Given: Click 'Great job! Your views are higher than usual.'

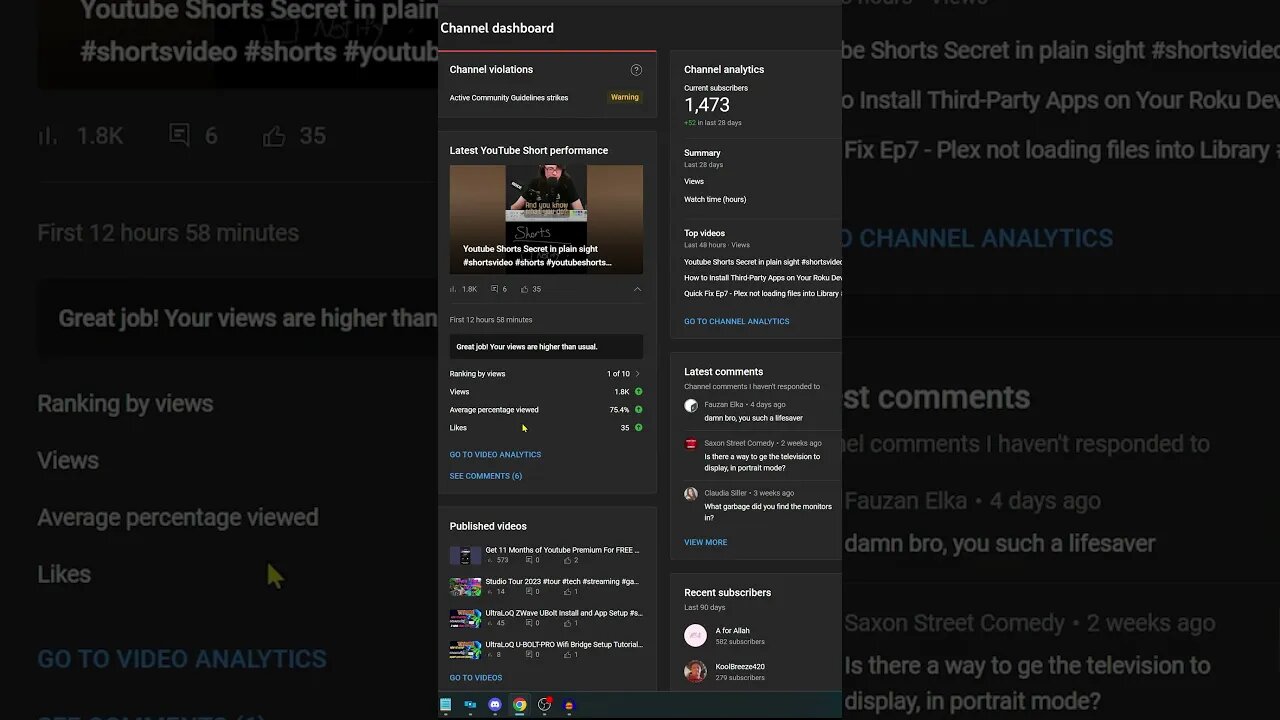Looking at the screenshot, I should [527, 347].
